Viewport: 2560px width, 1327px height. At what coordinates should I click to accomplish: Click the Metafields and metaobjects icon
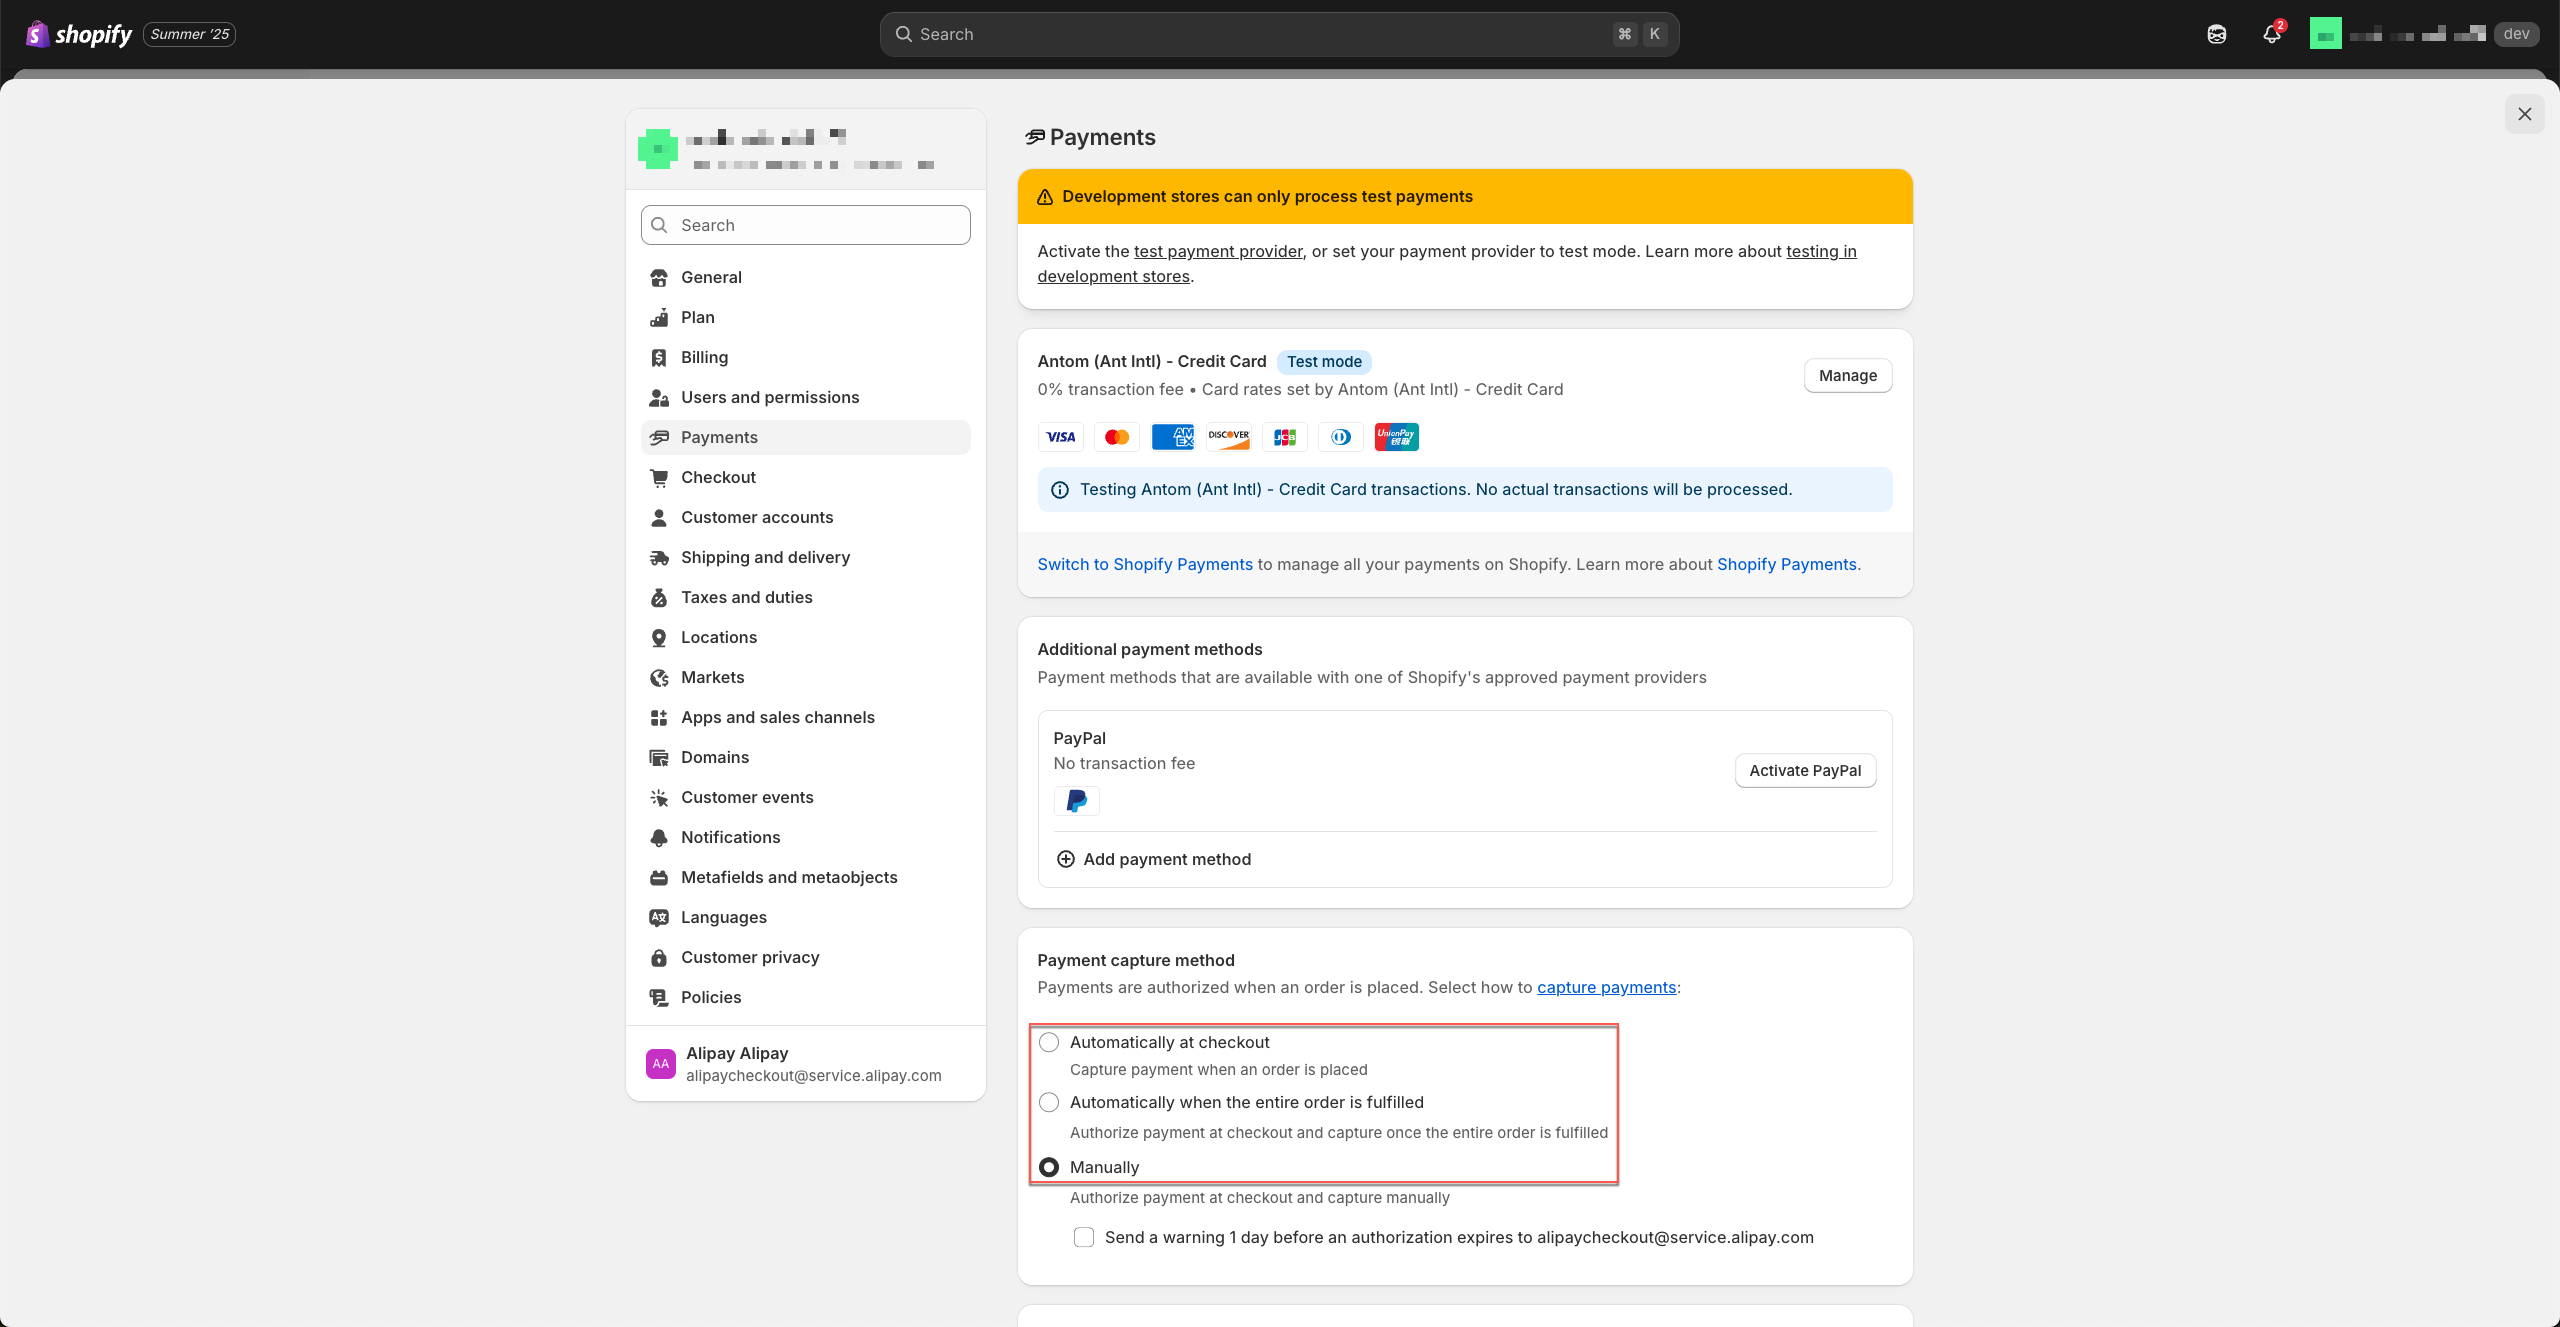click(x=659, y=877)
